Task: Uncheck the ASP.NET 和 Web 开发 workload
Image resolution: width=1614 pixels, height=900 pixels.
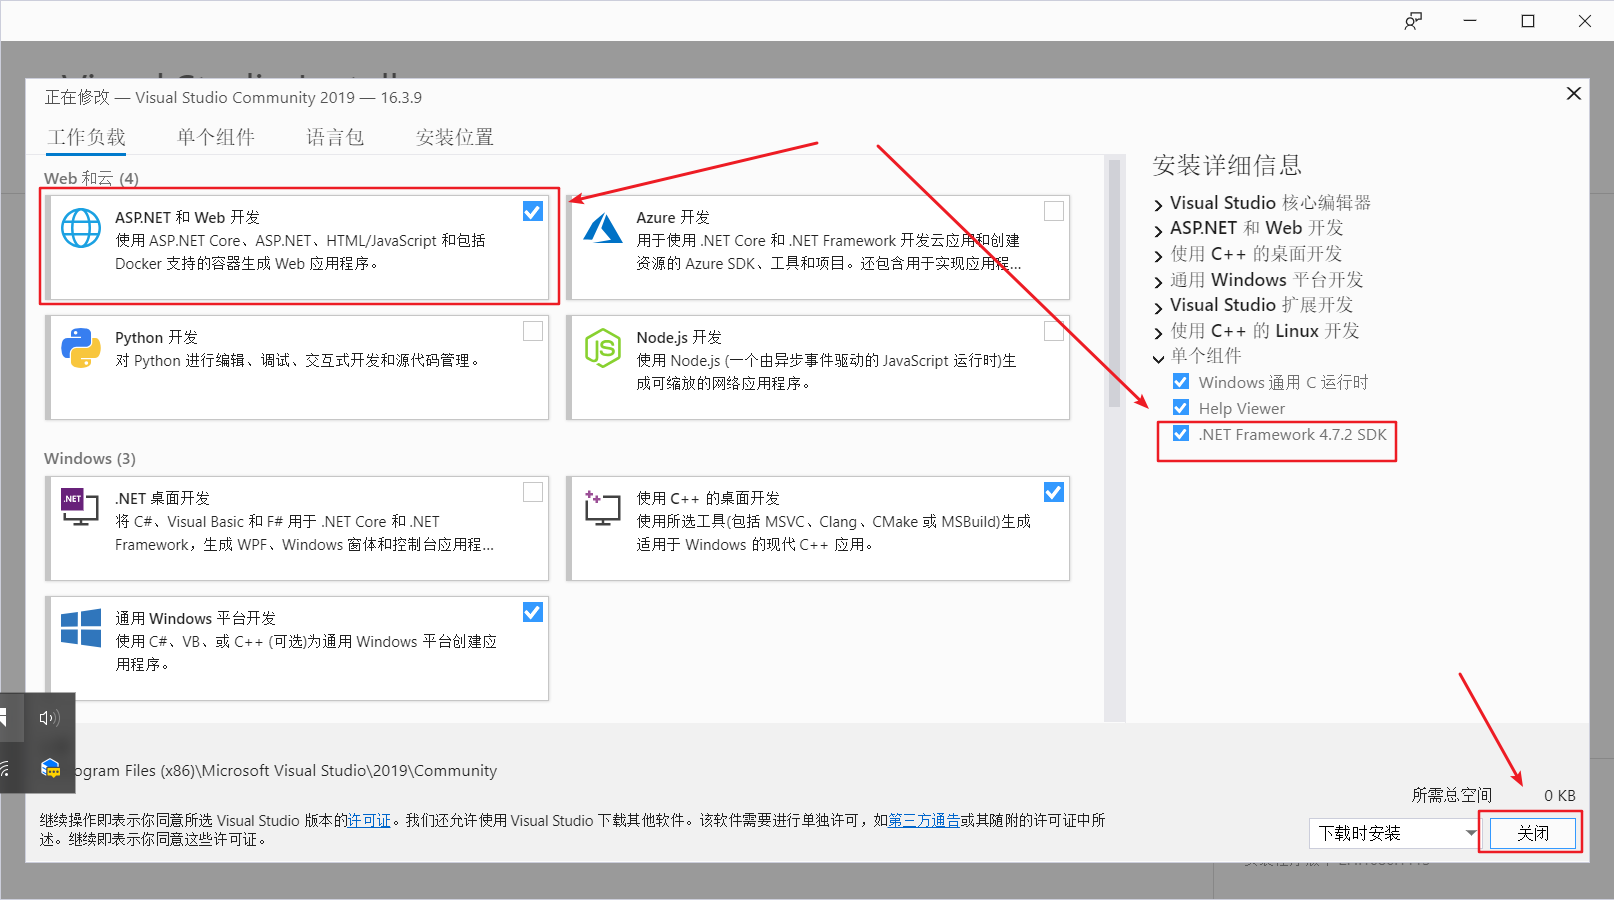Action: (533, 211)
